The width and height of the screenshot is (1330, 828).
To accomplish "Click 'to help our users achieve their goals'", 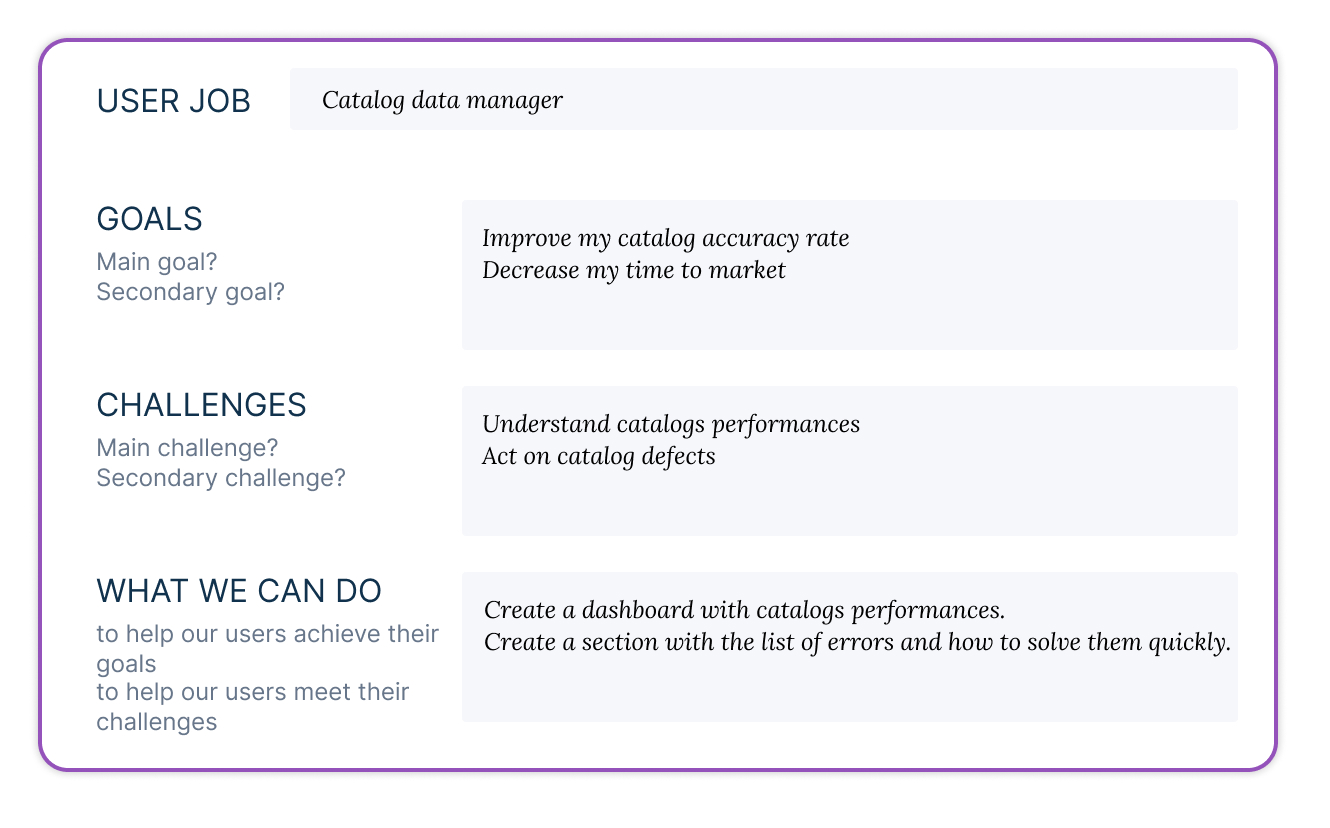I will click(267, 648).
